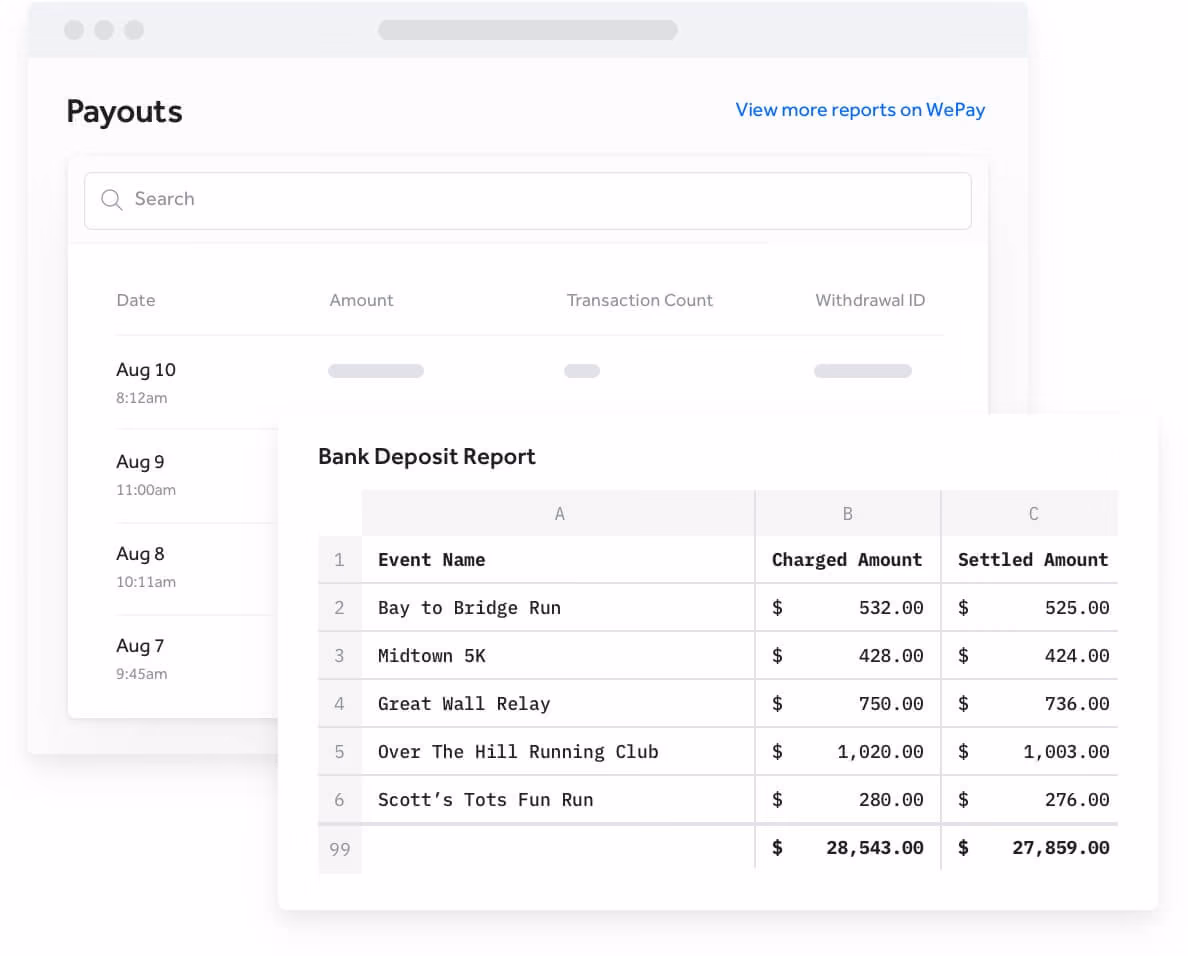Click the Event Name header cell
This screenshot has width=1188, height=956.
tap(558, 560)
